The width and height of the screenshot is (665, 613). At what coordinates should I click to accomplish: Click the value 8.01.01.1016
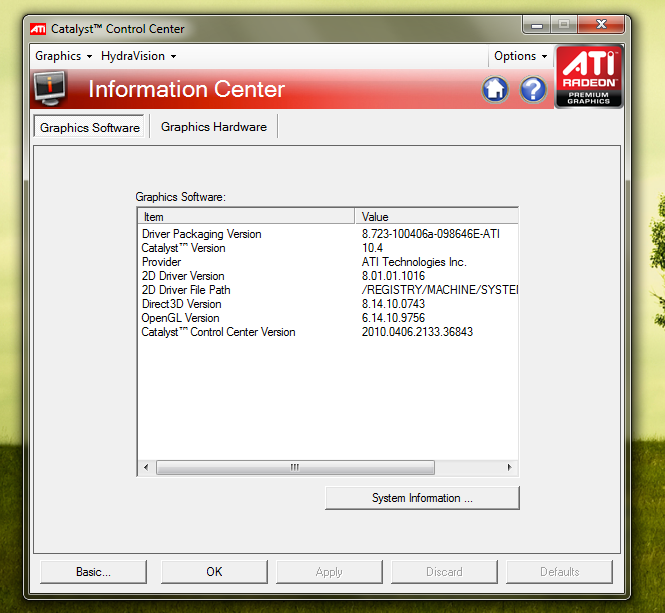pyautogui.click(x=393, y=276)
